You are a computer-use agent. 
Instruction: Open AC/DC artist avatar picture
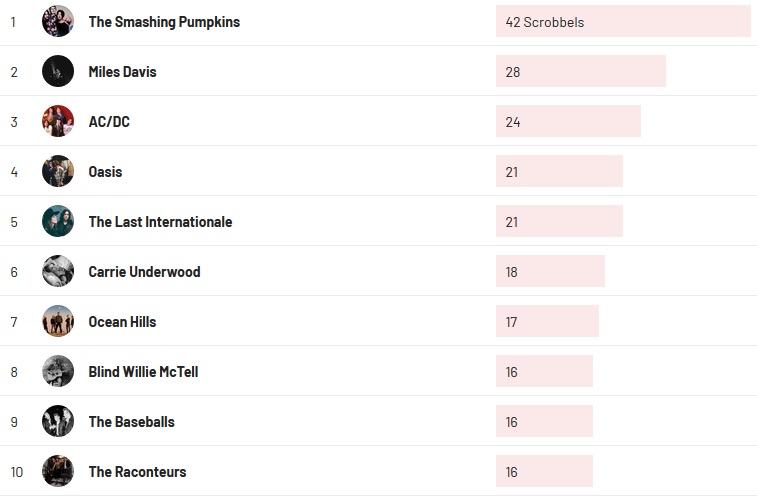[x=58, y=121]
